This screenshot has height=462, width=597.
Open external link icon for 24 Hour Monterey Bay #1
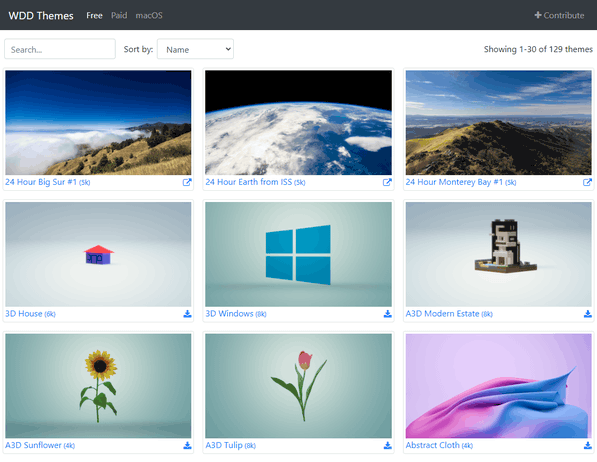[x=587, y=182]
